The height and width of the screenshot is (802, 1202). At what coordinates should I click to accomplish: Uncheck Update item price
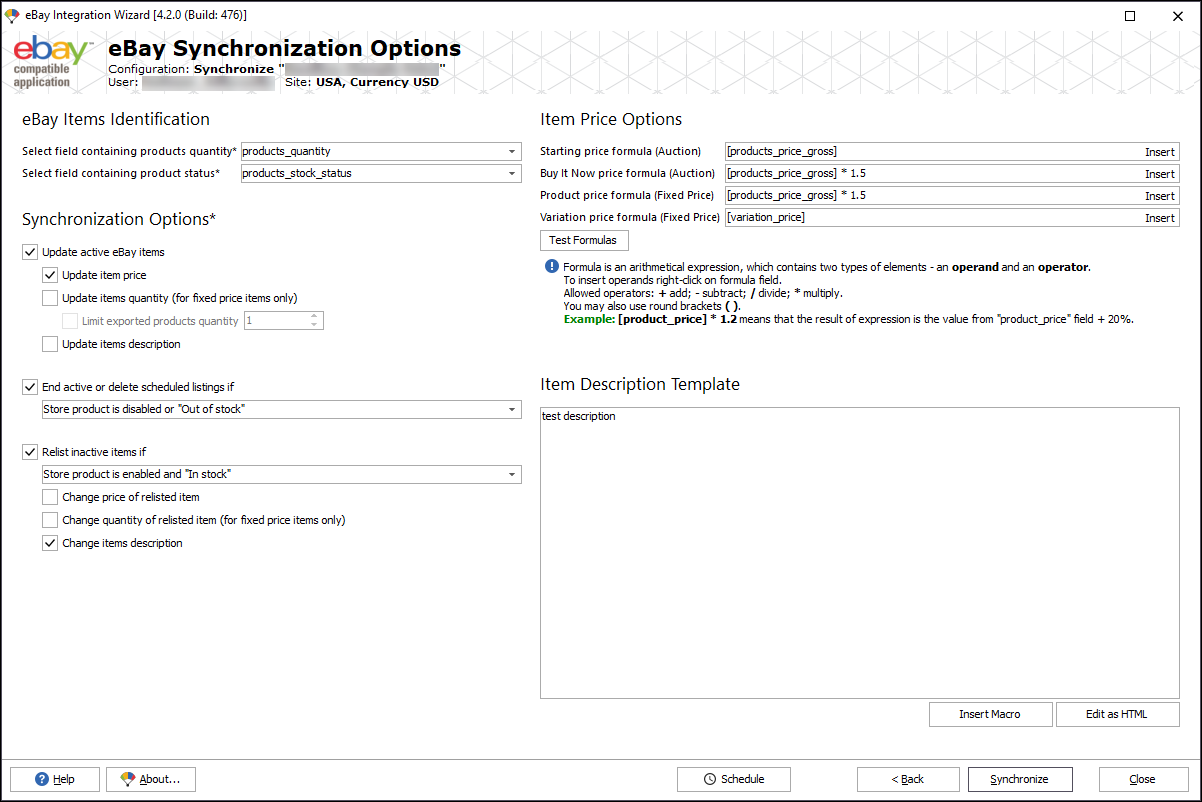pos(50,274)
